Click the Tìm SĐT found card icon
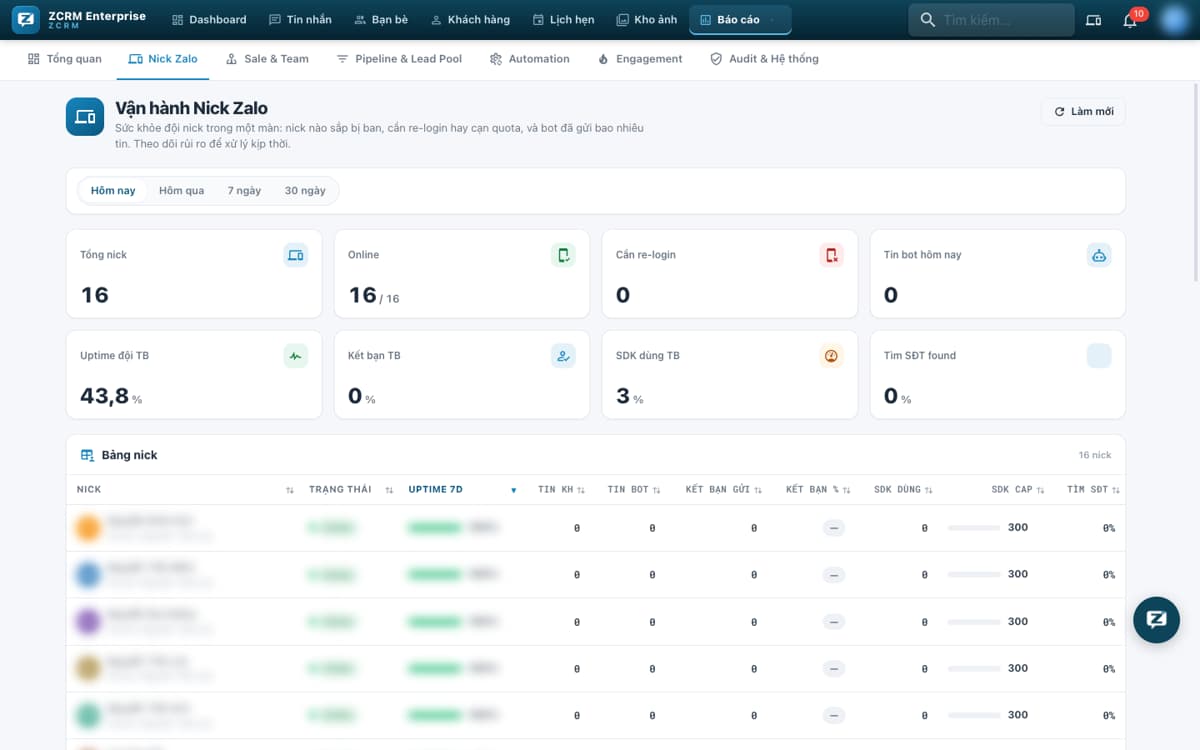The image size is (1200, 750). coord(1099,355)
